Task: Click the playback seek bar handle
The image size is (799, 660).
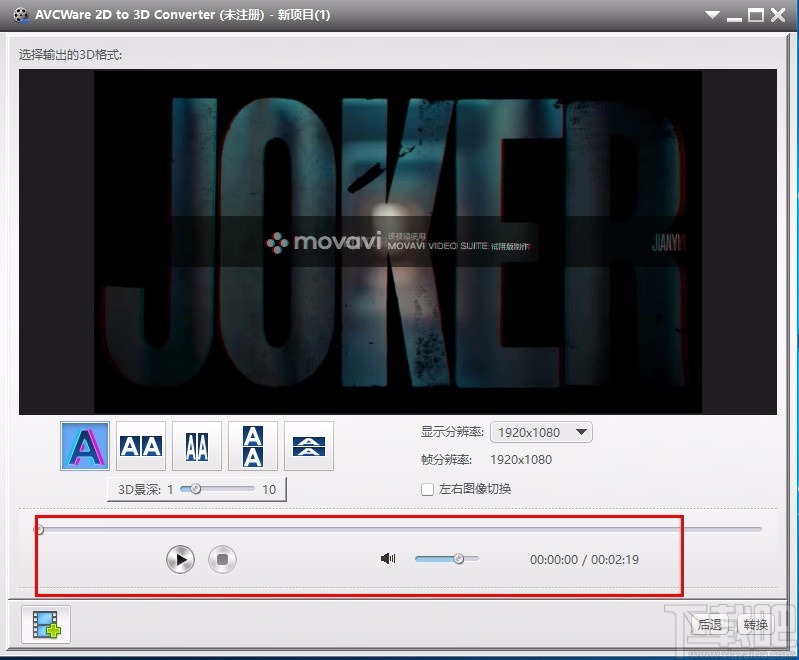Action: click(x=39, y=530)
